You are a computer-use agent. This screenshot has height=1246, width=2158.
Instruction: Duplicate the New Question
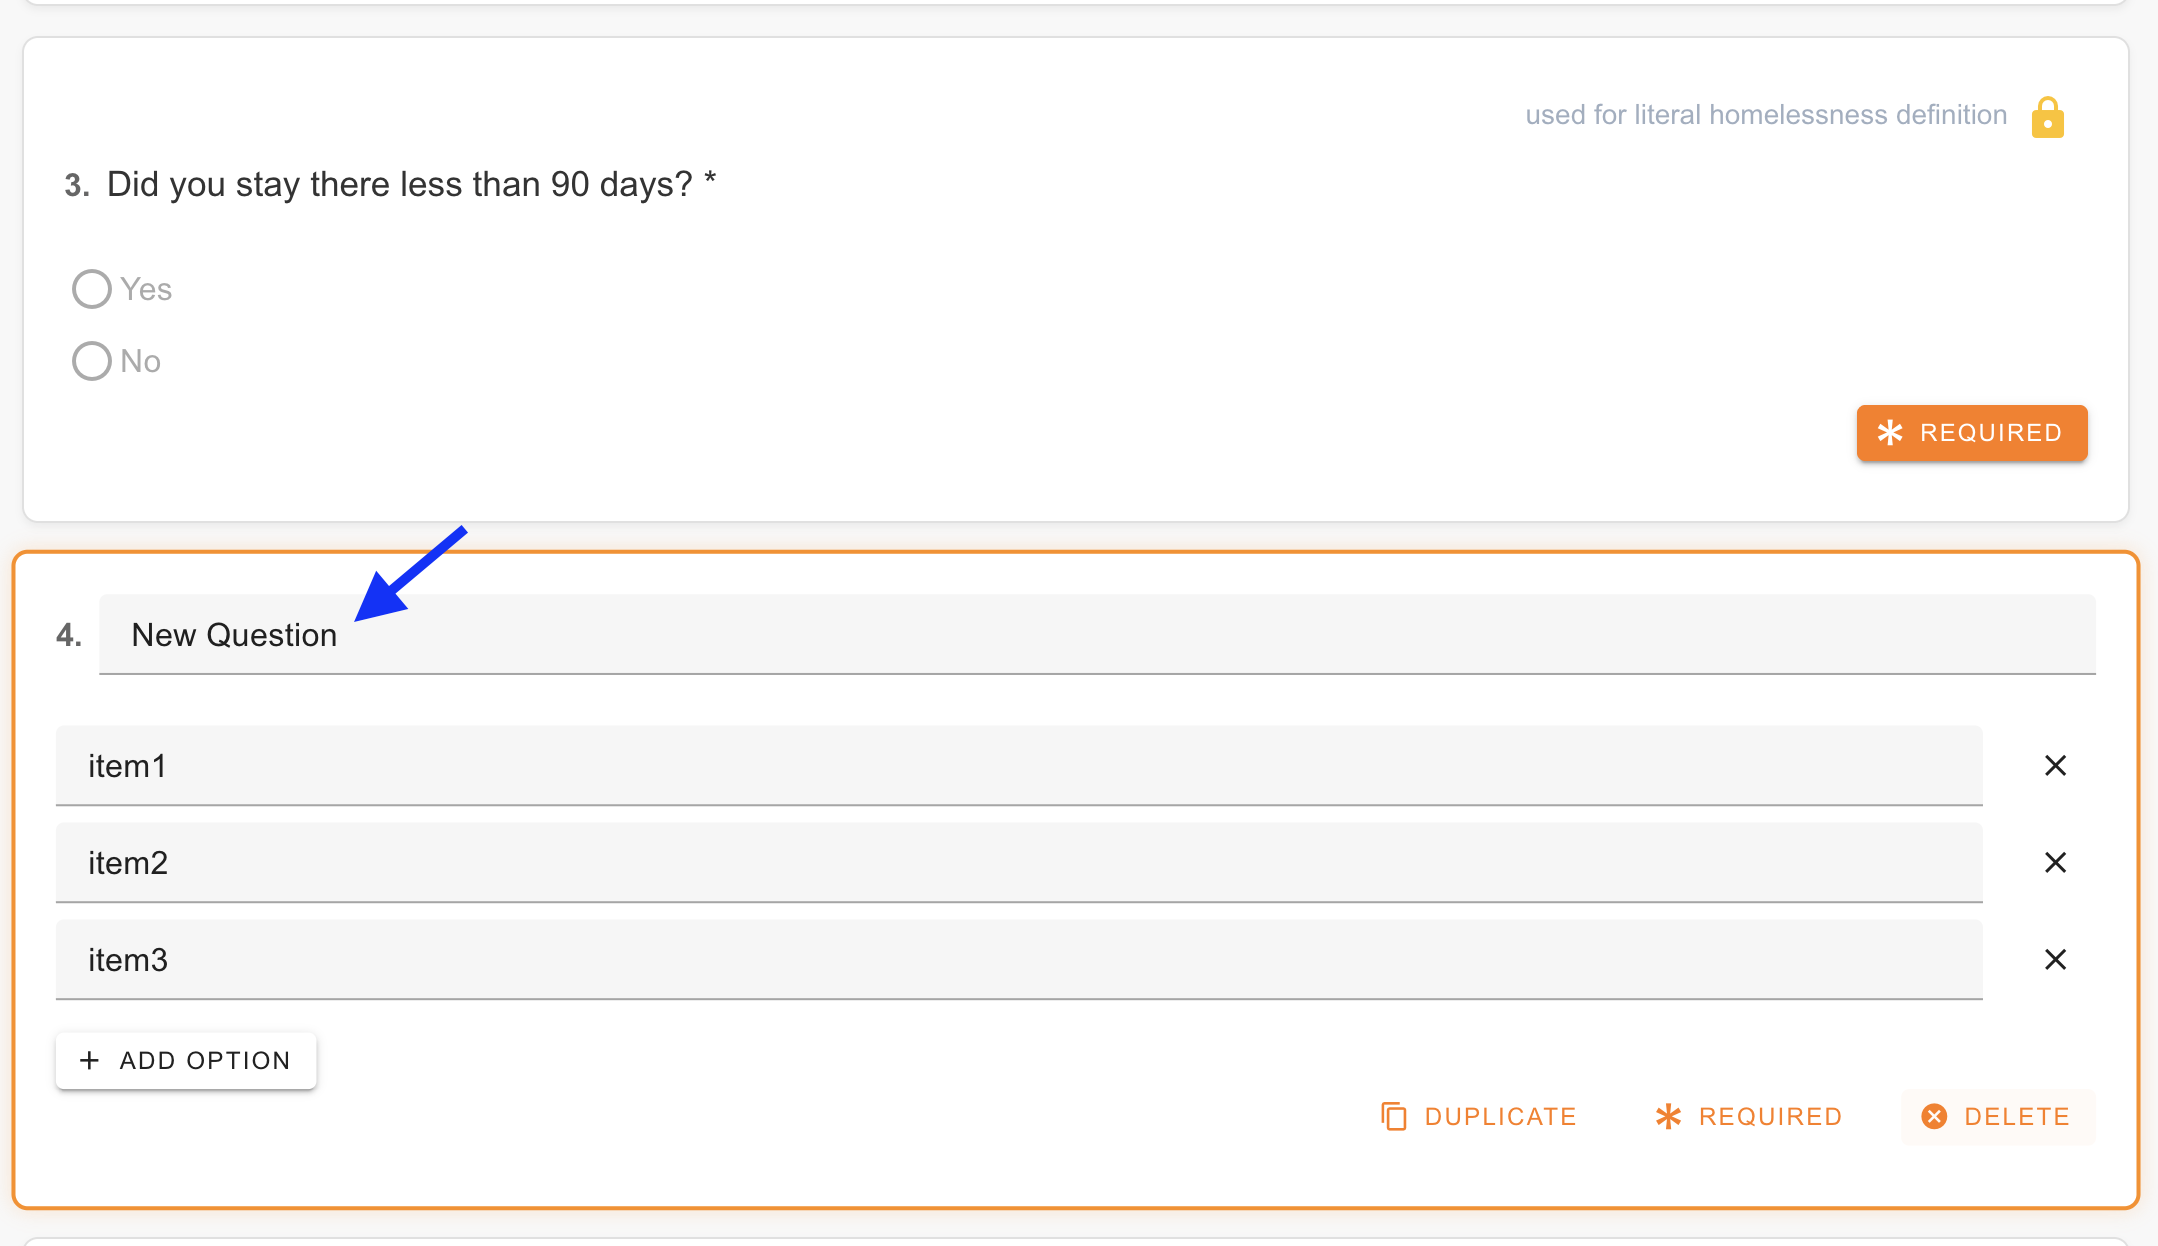1479,1116
